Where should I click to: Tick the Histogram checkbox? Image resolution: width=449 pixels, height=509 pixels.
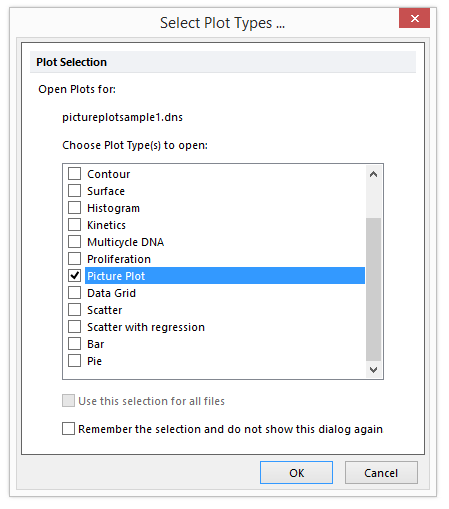[x=74, y=208]
